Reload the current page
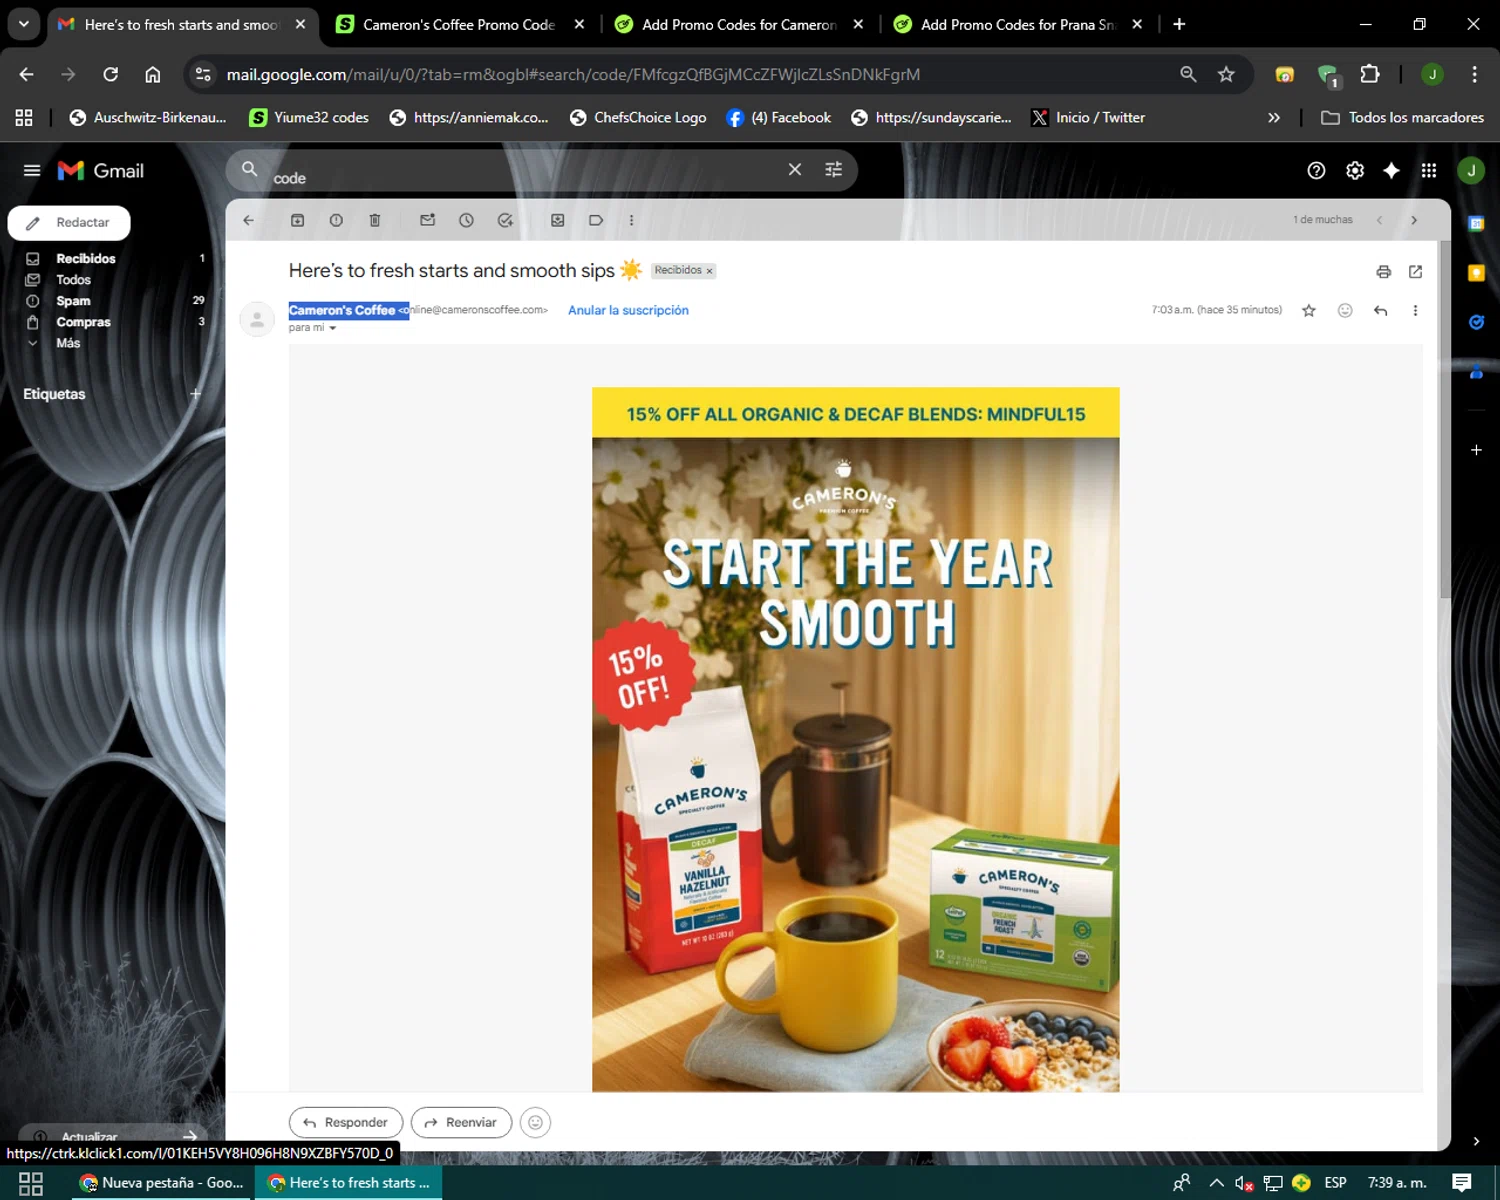 pyautogui.click(x=110, y=74)
